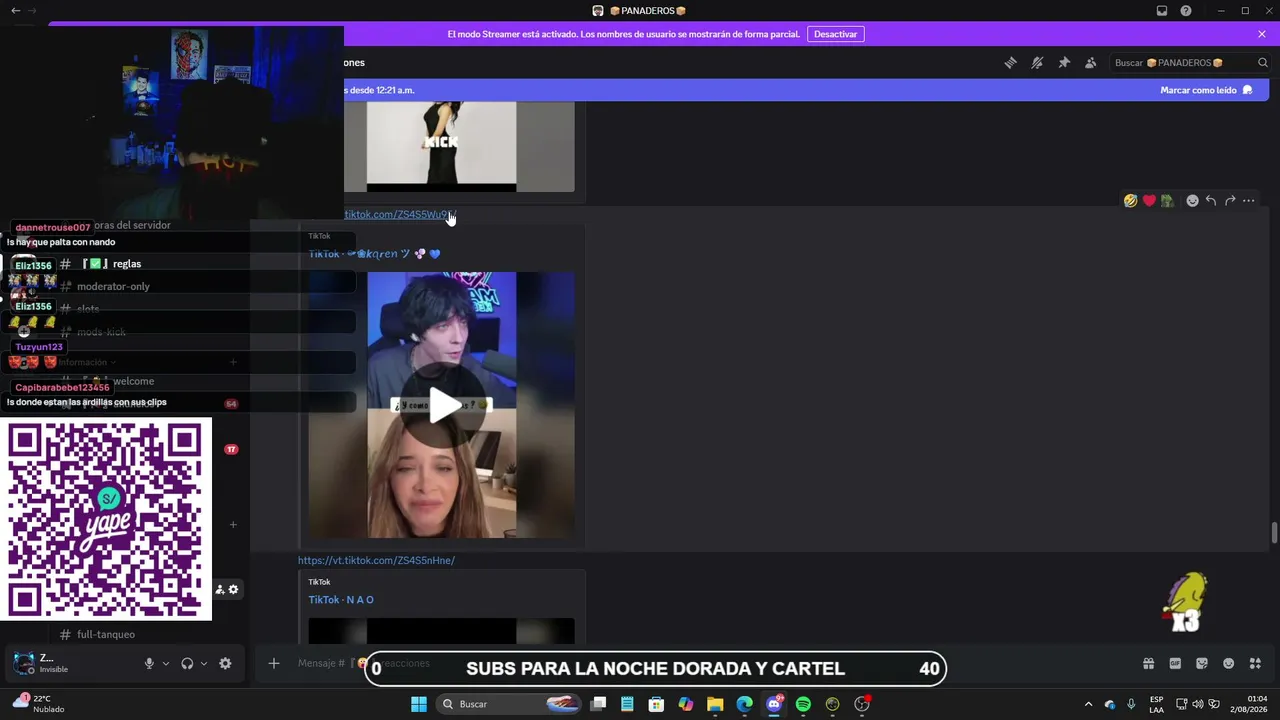Click the chat scrollbar thumb
The image size is (1280, 720).
1274,533
